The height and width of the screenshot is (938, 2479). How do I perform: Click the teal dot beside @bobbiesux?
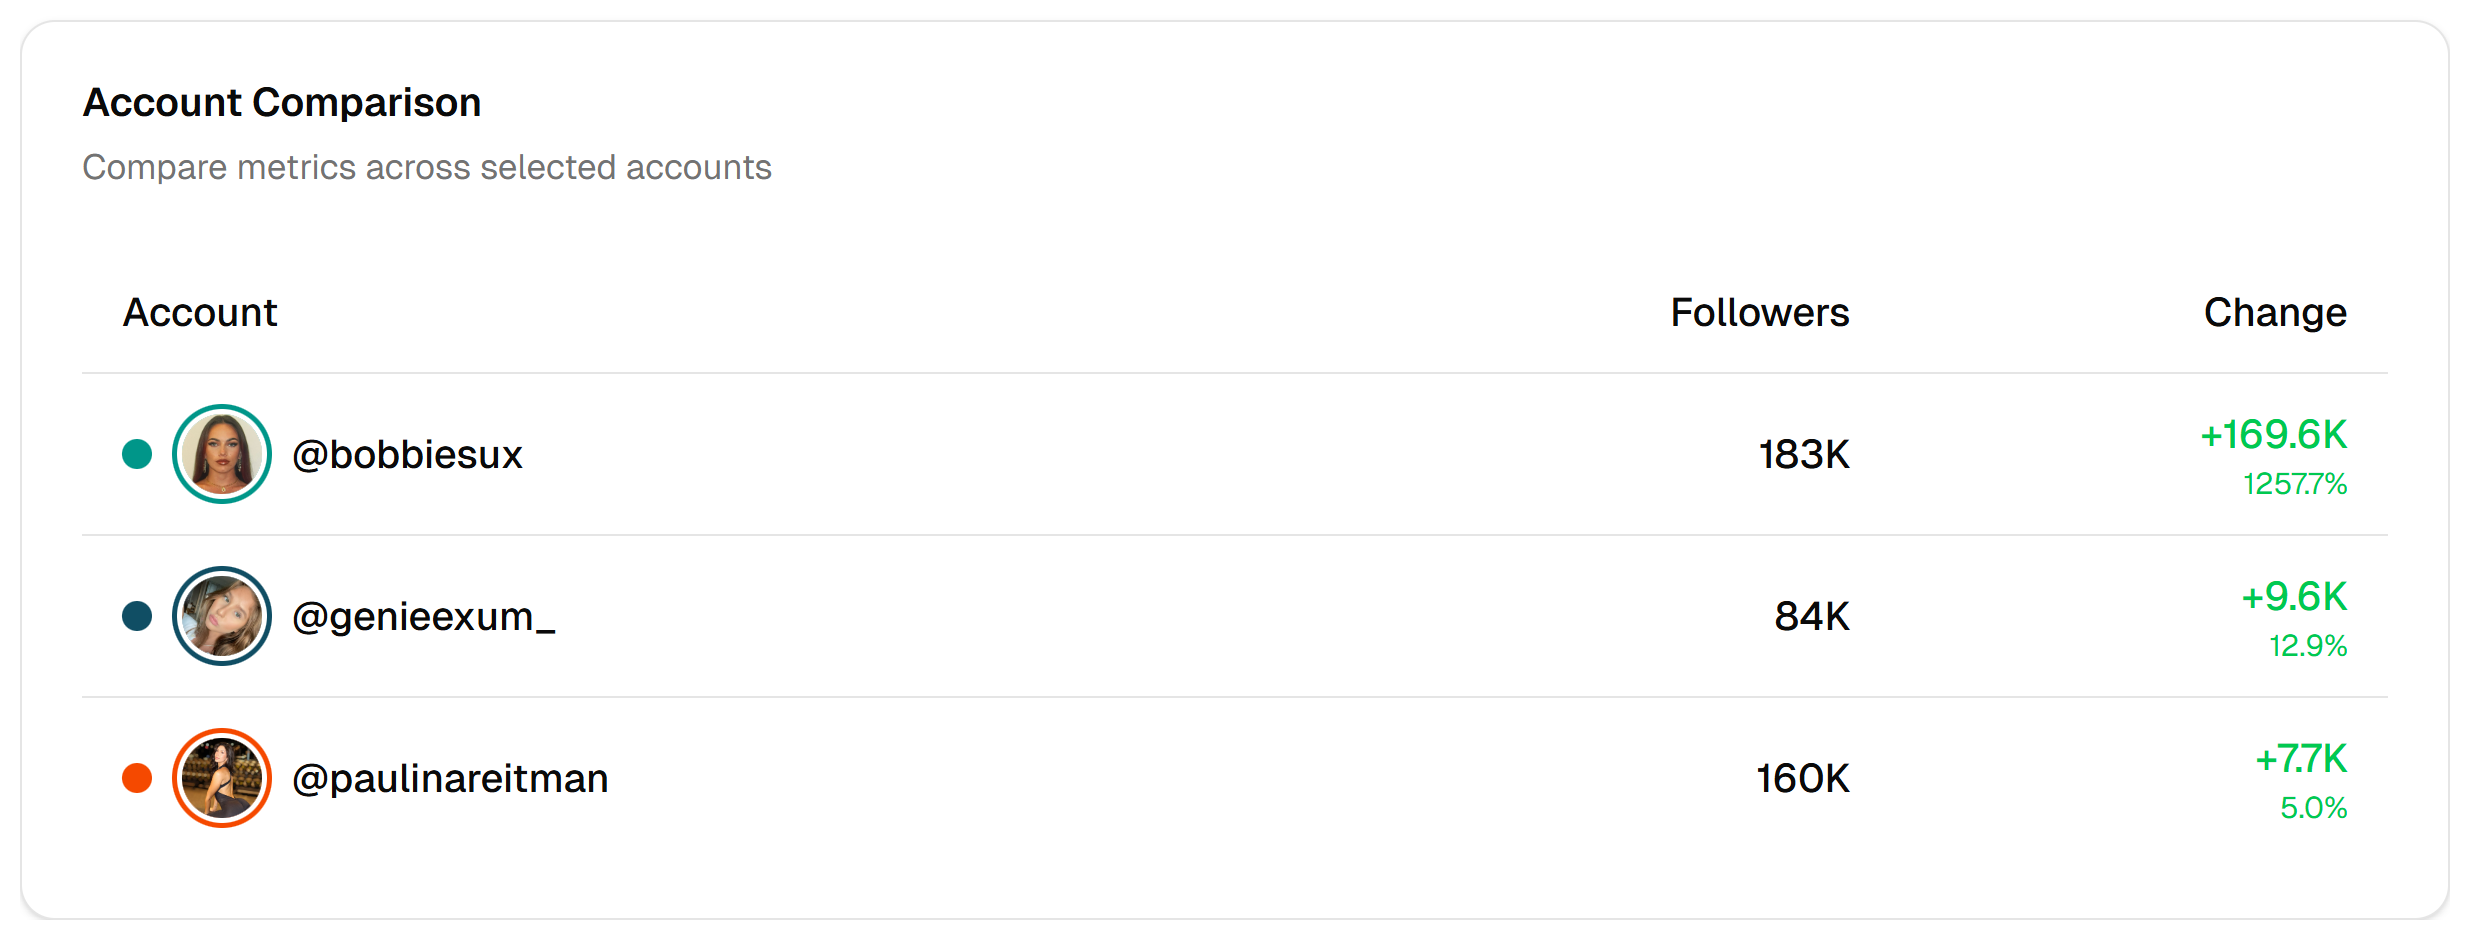click(x=137, y=454)
